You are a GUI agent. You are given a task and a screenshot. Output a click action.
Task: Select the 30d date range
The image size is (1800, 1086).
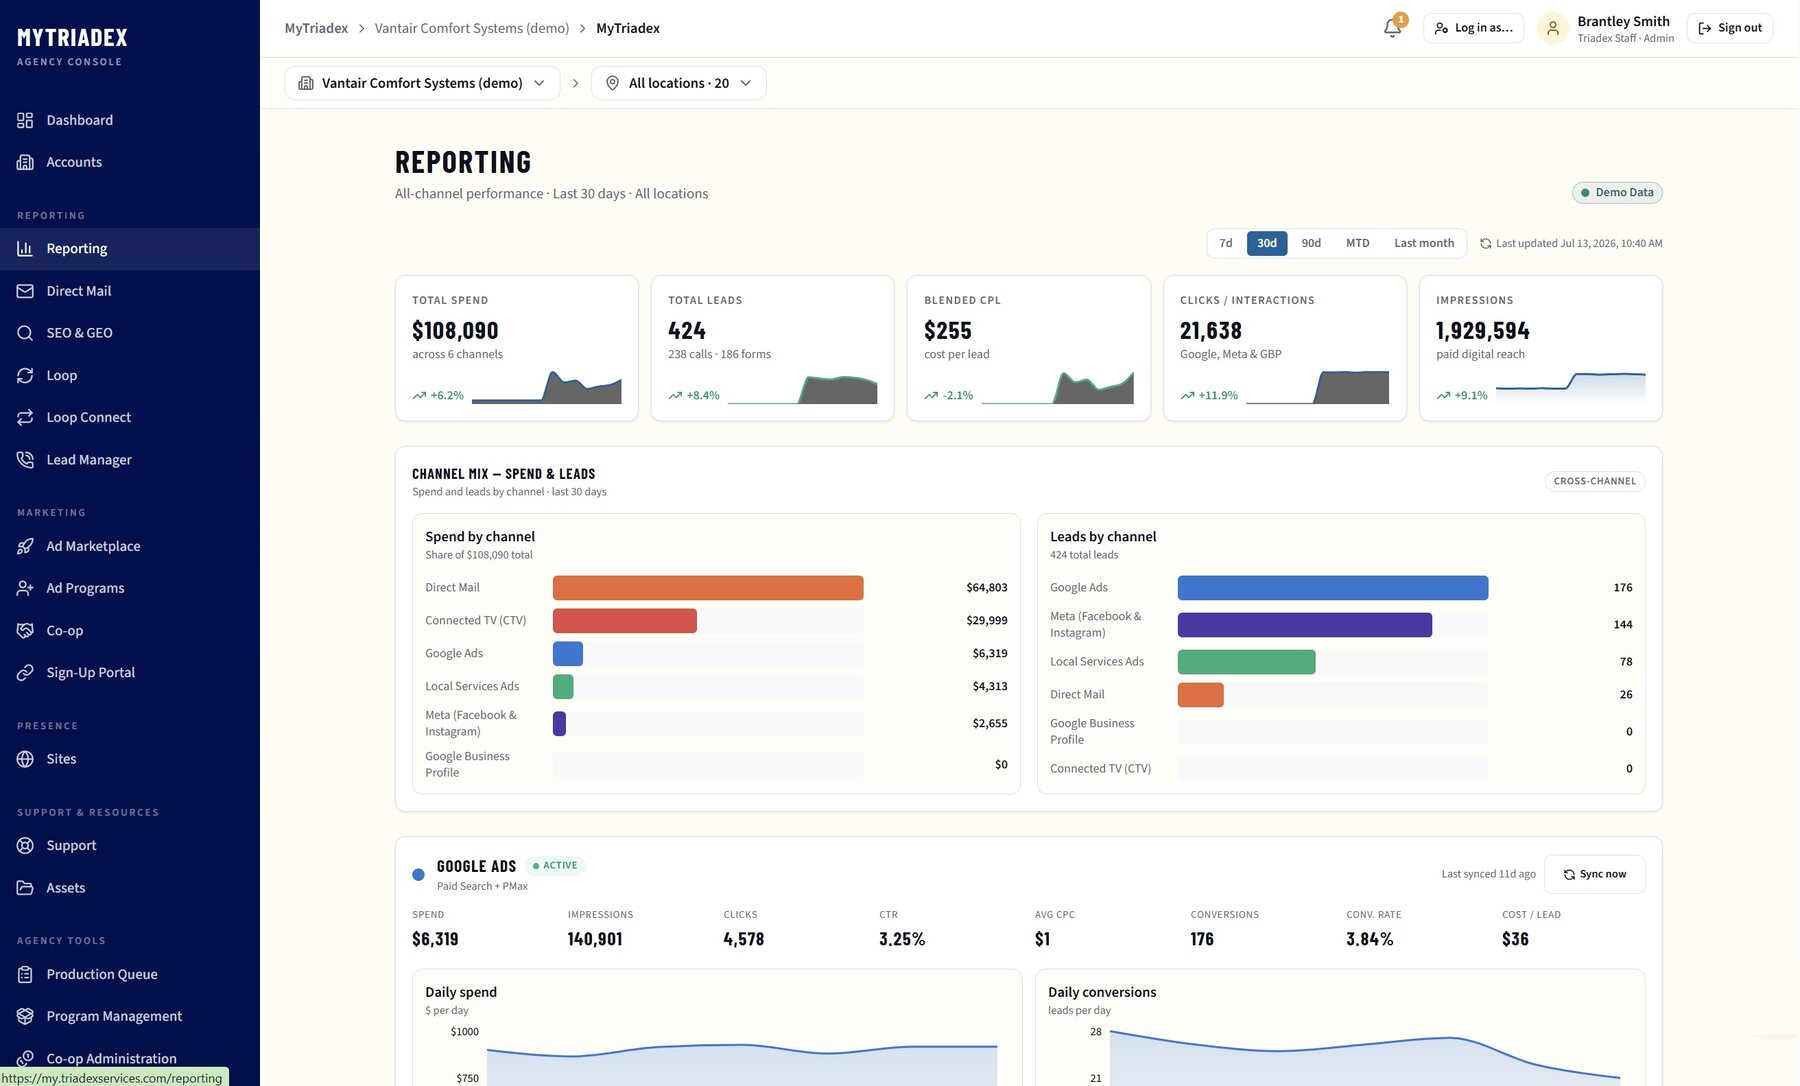(x=1267, y=243)
